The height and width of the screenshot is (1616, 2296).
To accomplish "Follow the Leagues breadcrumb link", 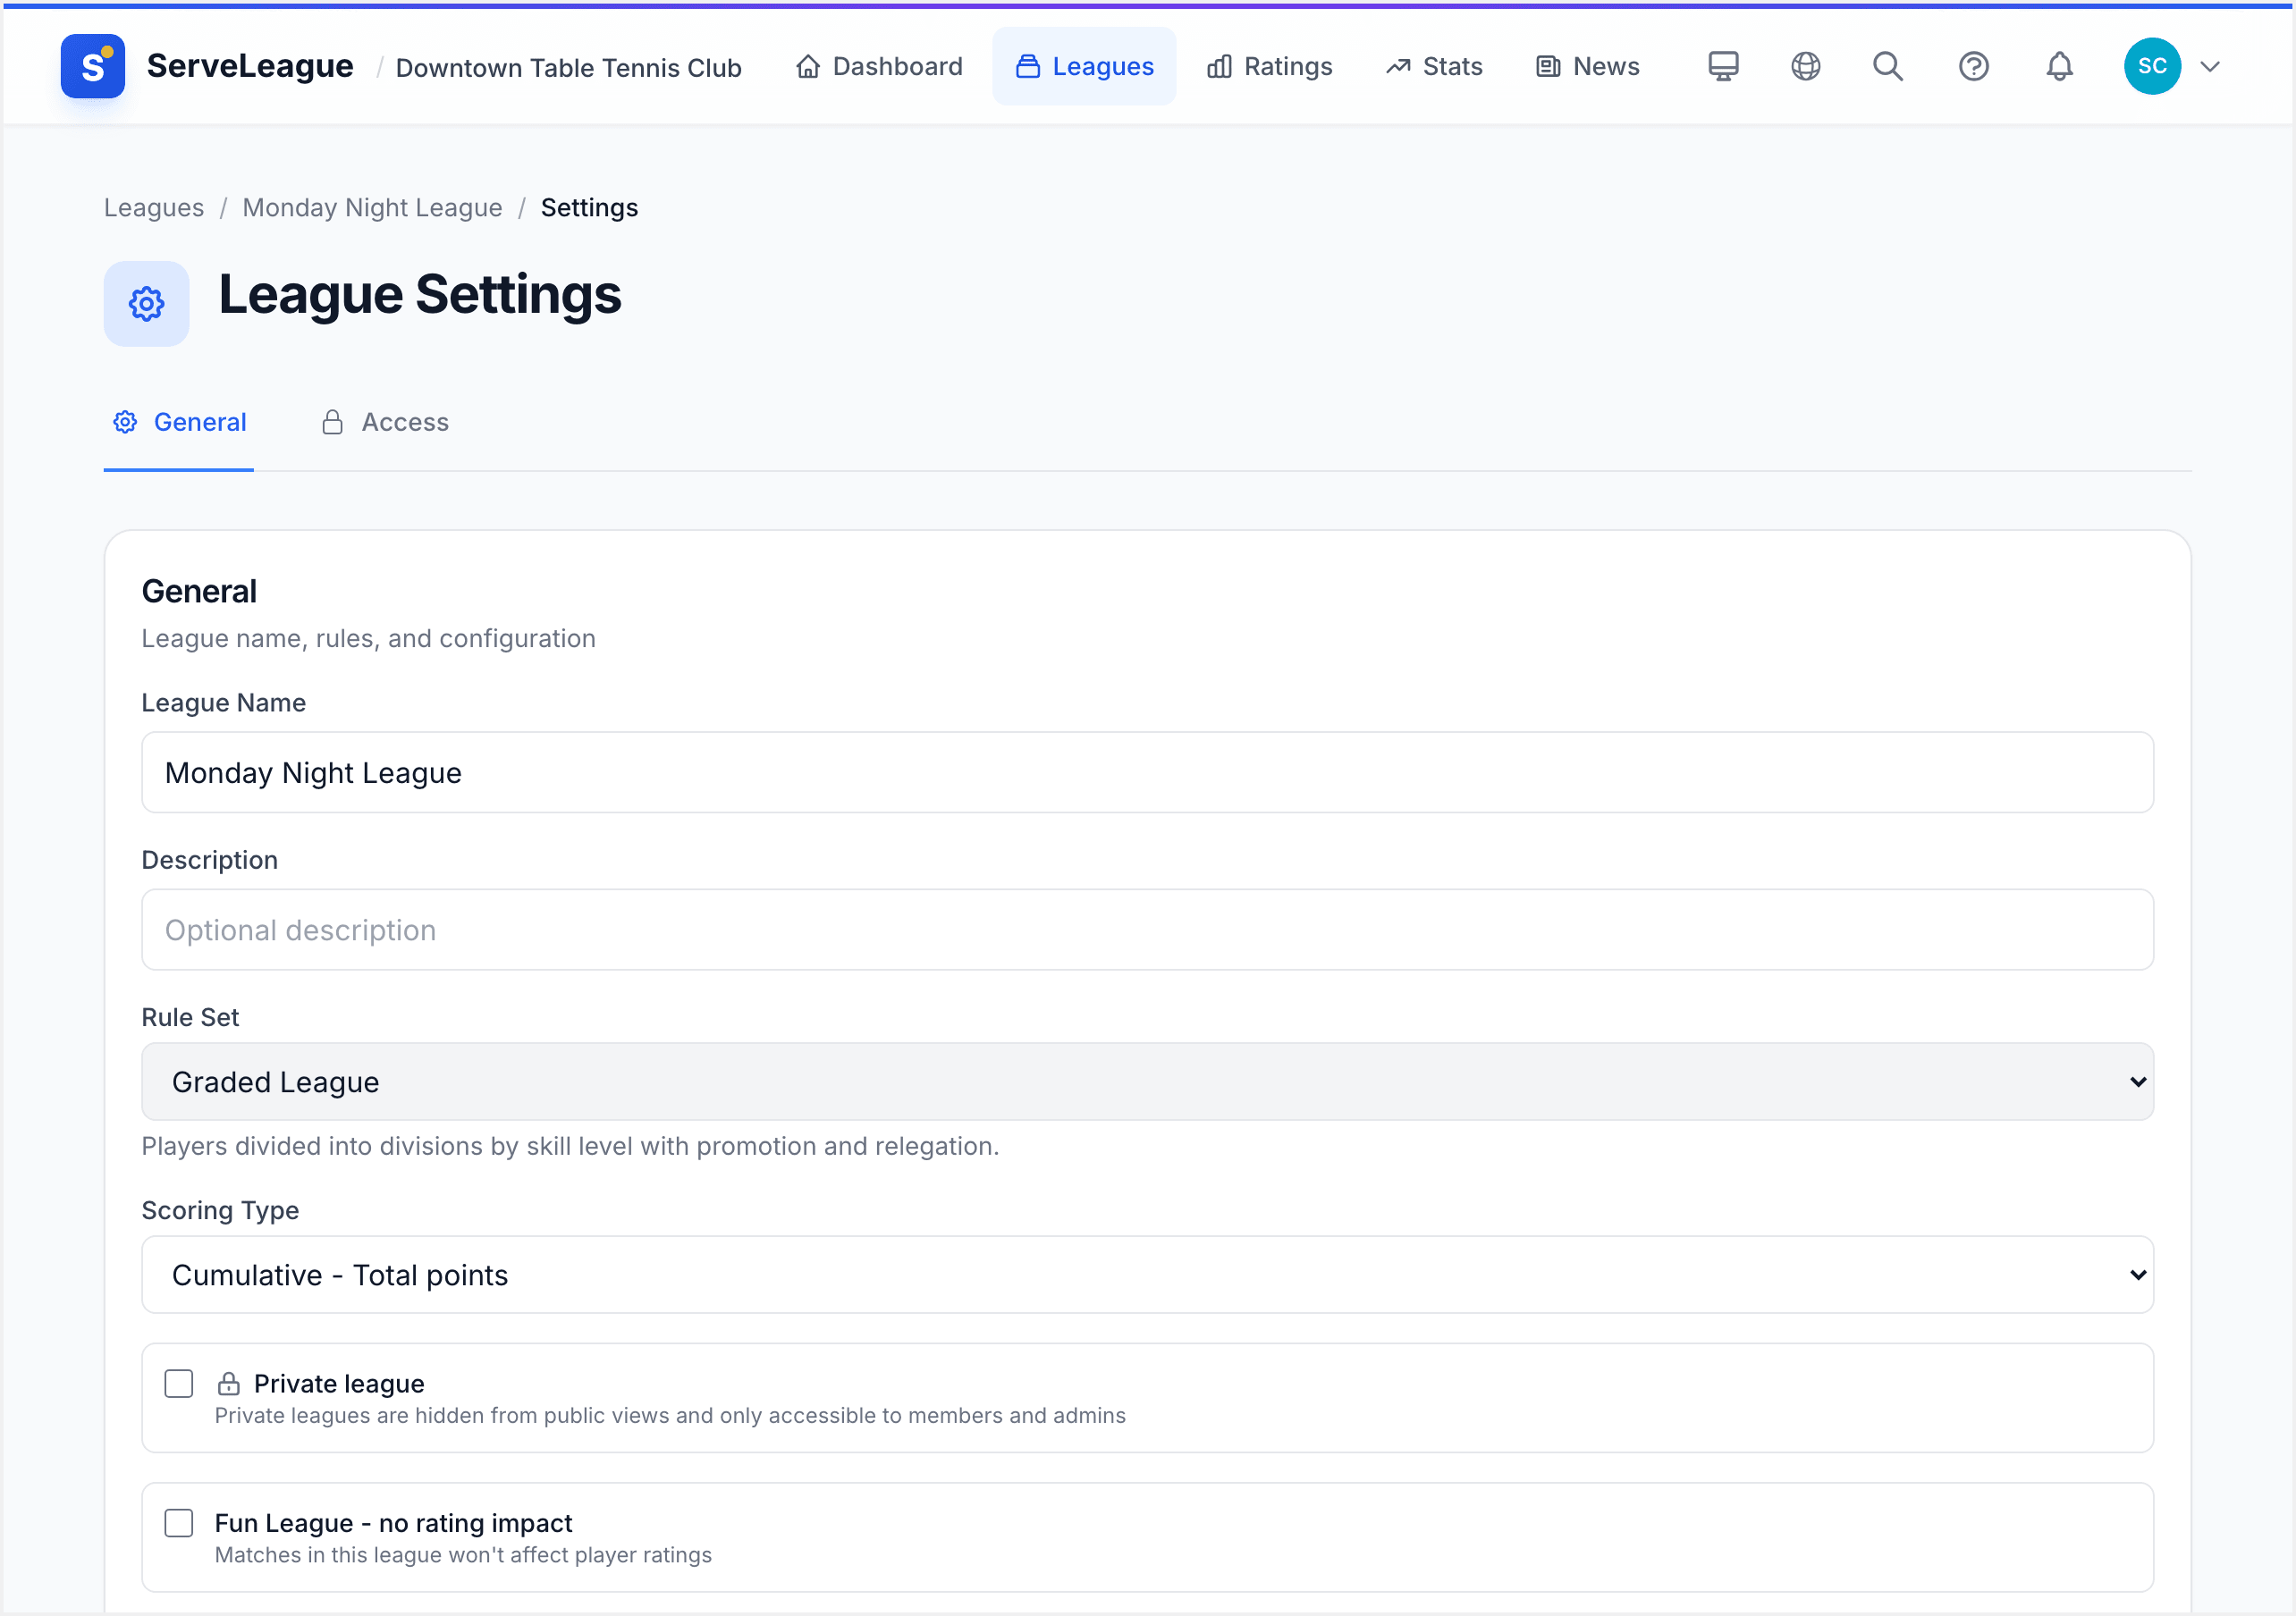I will pyautogui.click(x=154, y=207).
